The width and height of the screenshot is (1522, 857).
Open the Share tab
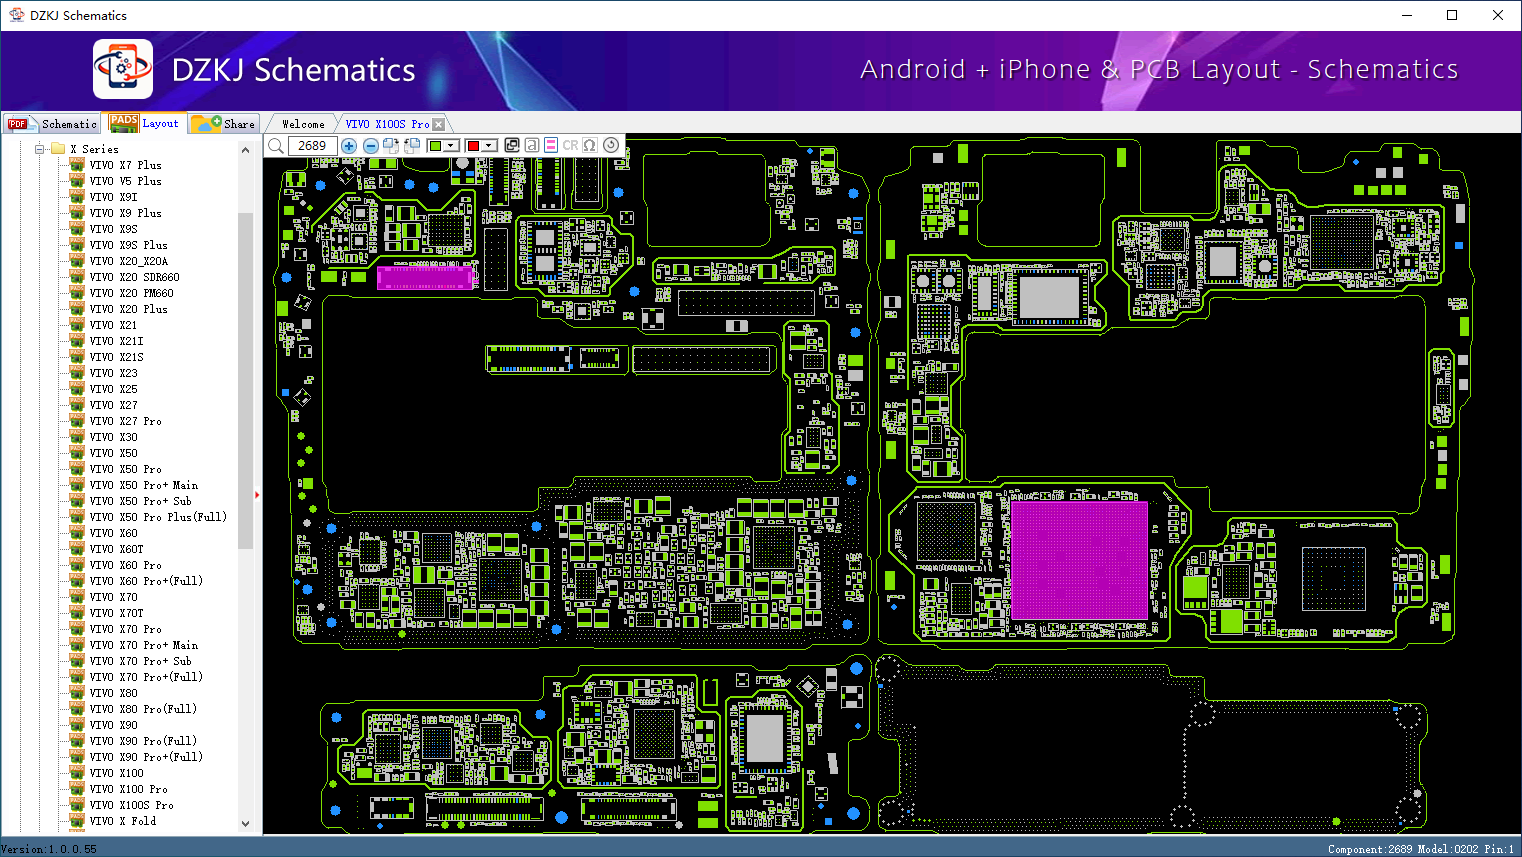(224, 124)
